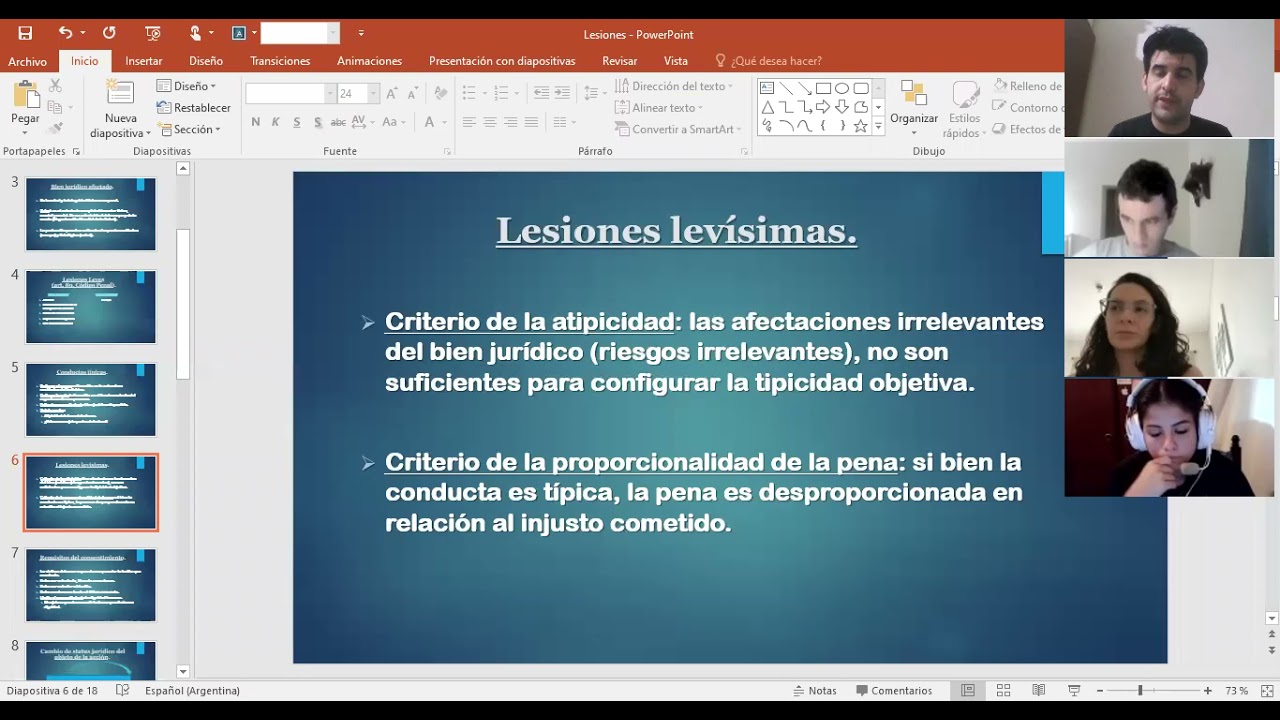Toggle Underline (S) formatting

297,122
